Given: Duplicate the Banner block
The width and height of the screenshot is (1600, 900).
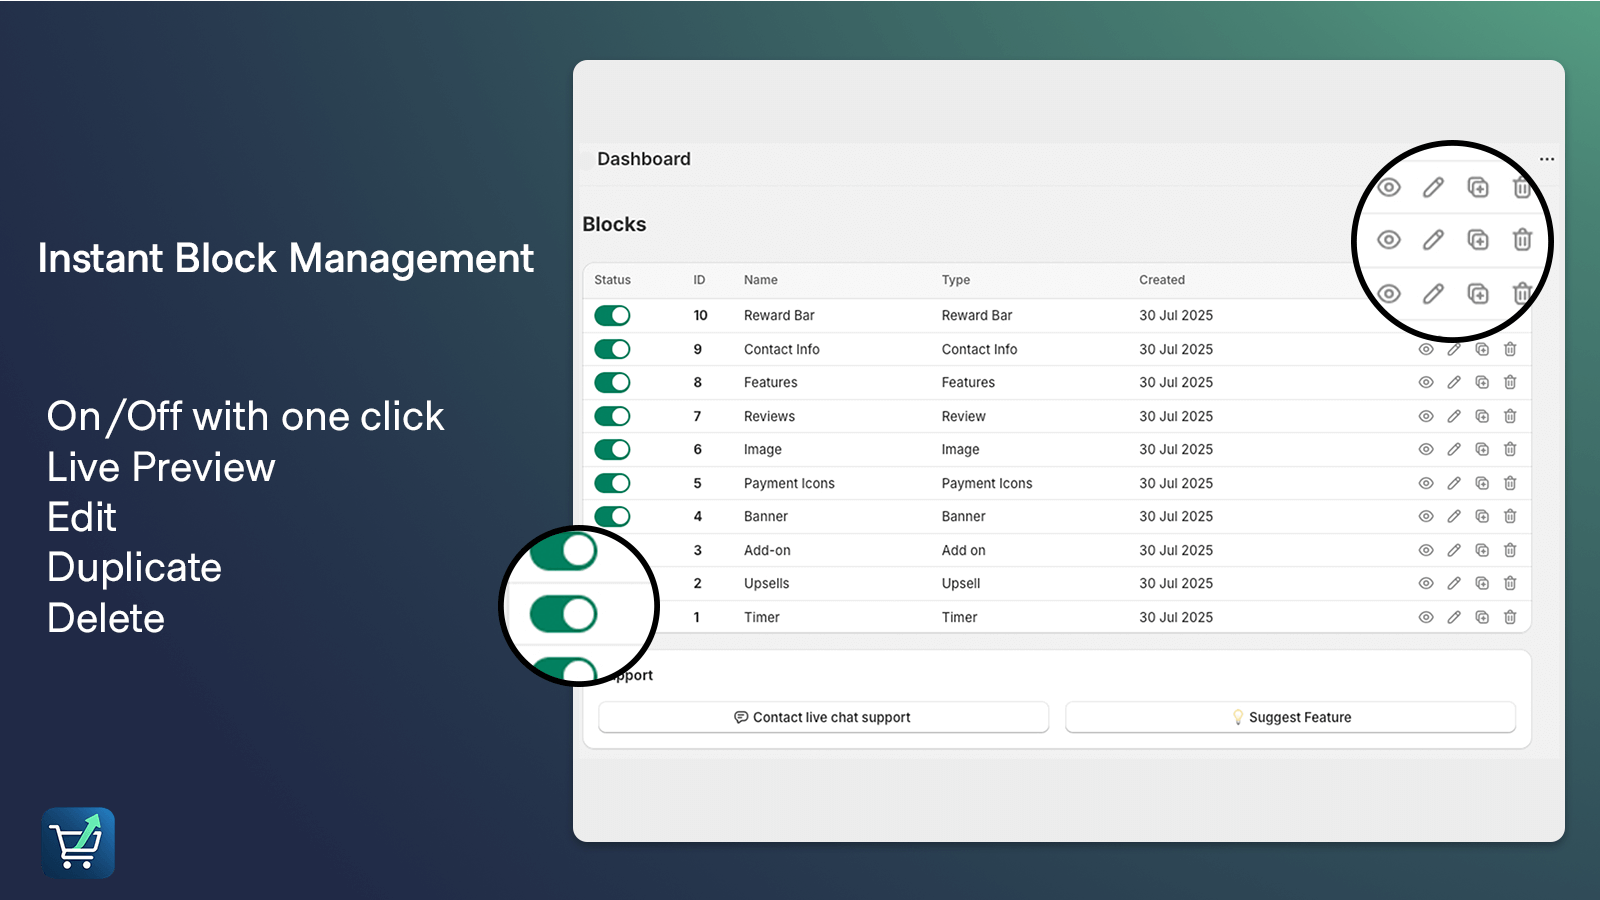Looking at the screenshot, I should 1482,516.
